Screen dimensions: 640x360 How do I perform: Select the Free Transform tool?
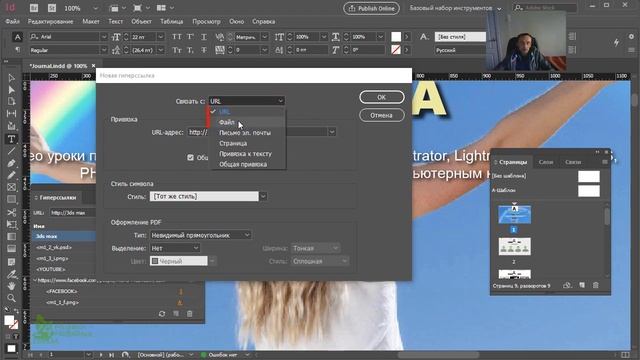11,224
